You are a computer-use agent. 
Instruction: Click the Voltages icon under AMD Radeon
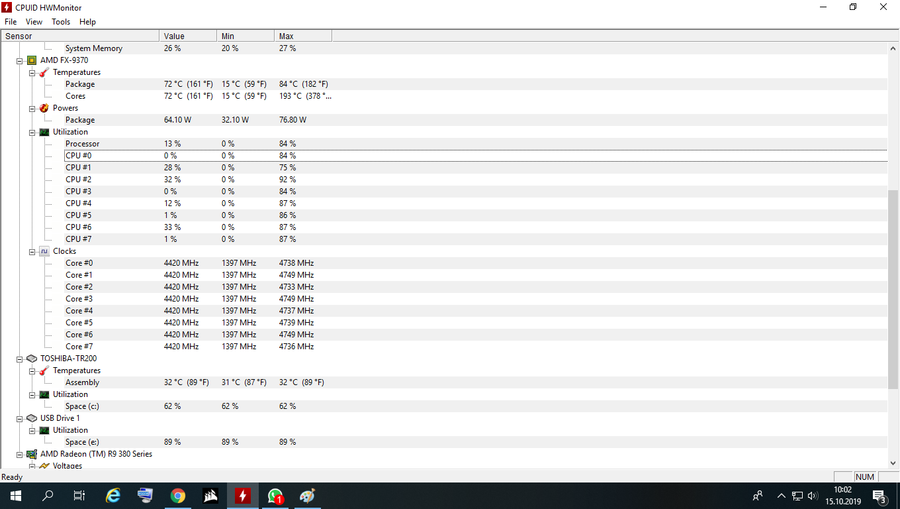[x=44, y=466]
